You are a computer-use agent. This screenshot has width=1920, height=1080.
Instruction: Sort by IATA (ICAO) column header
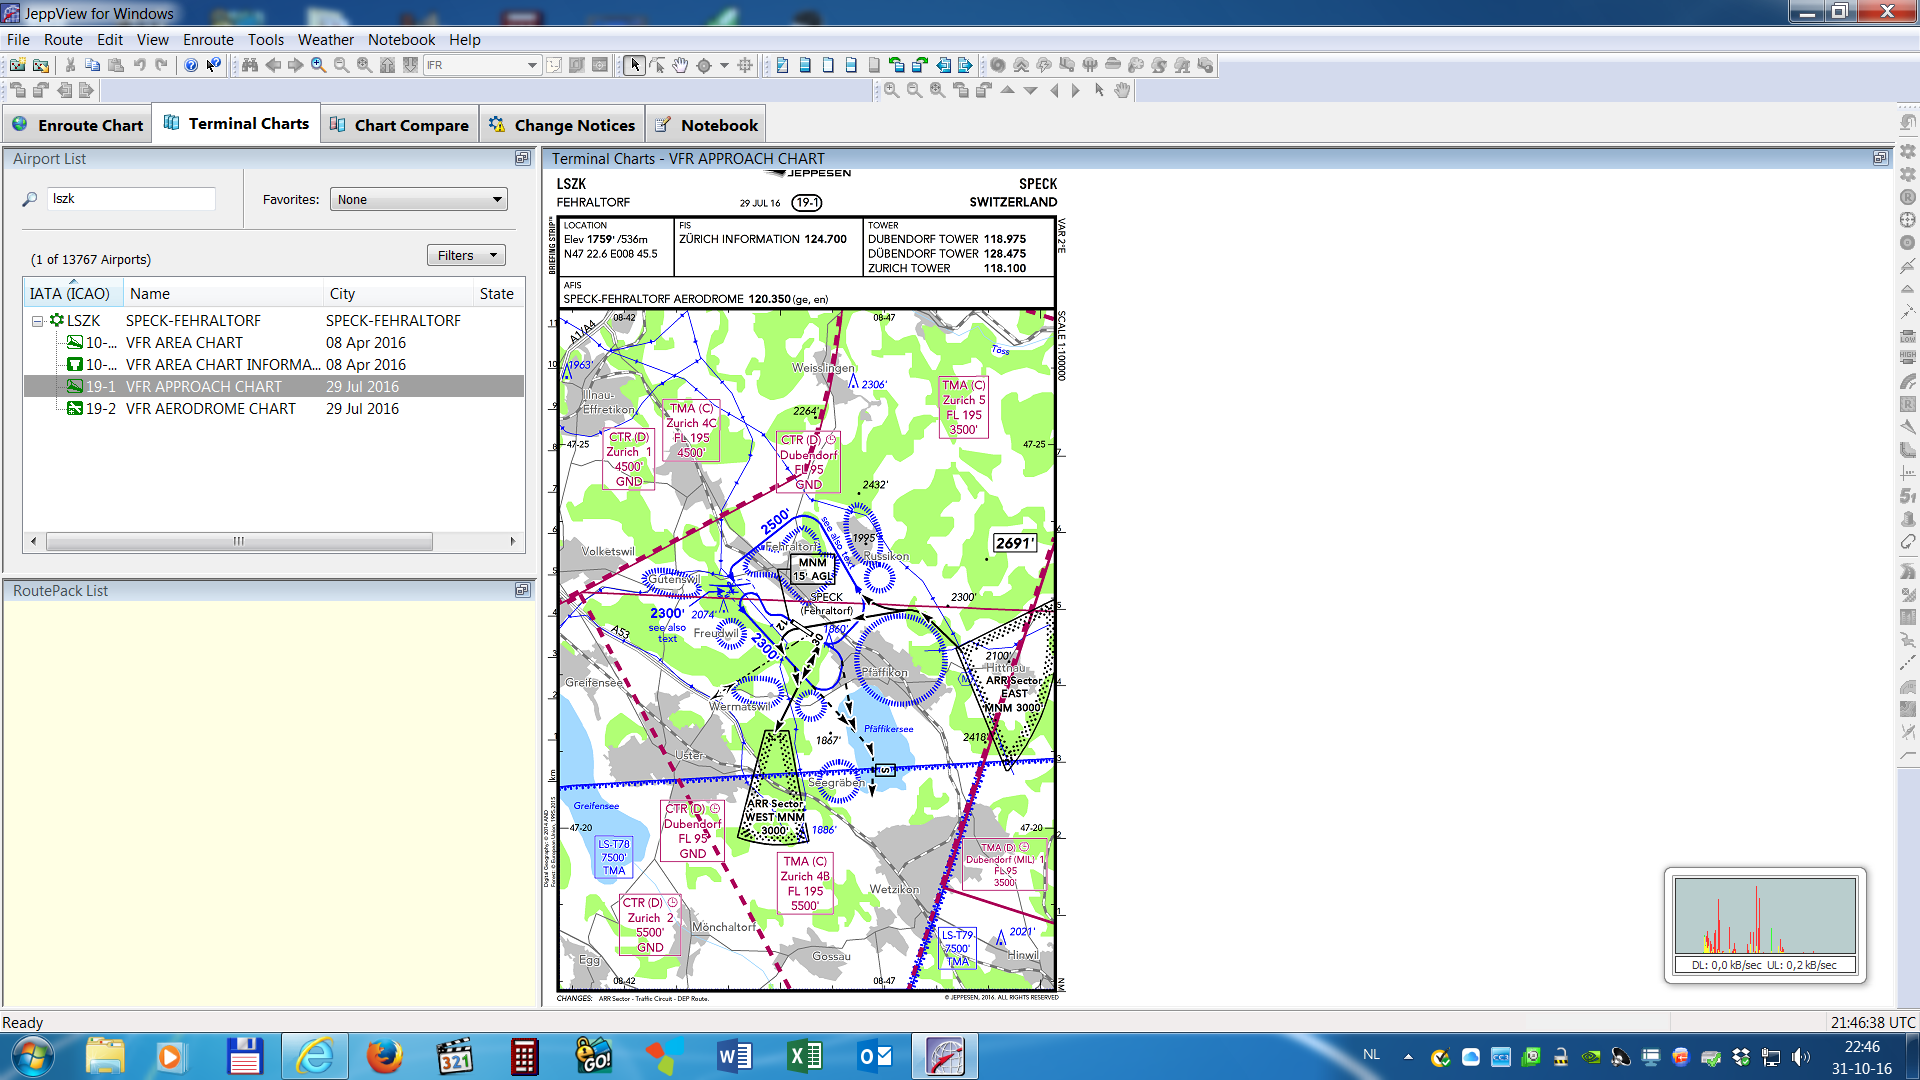click(x=74, y=293)
